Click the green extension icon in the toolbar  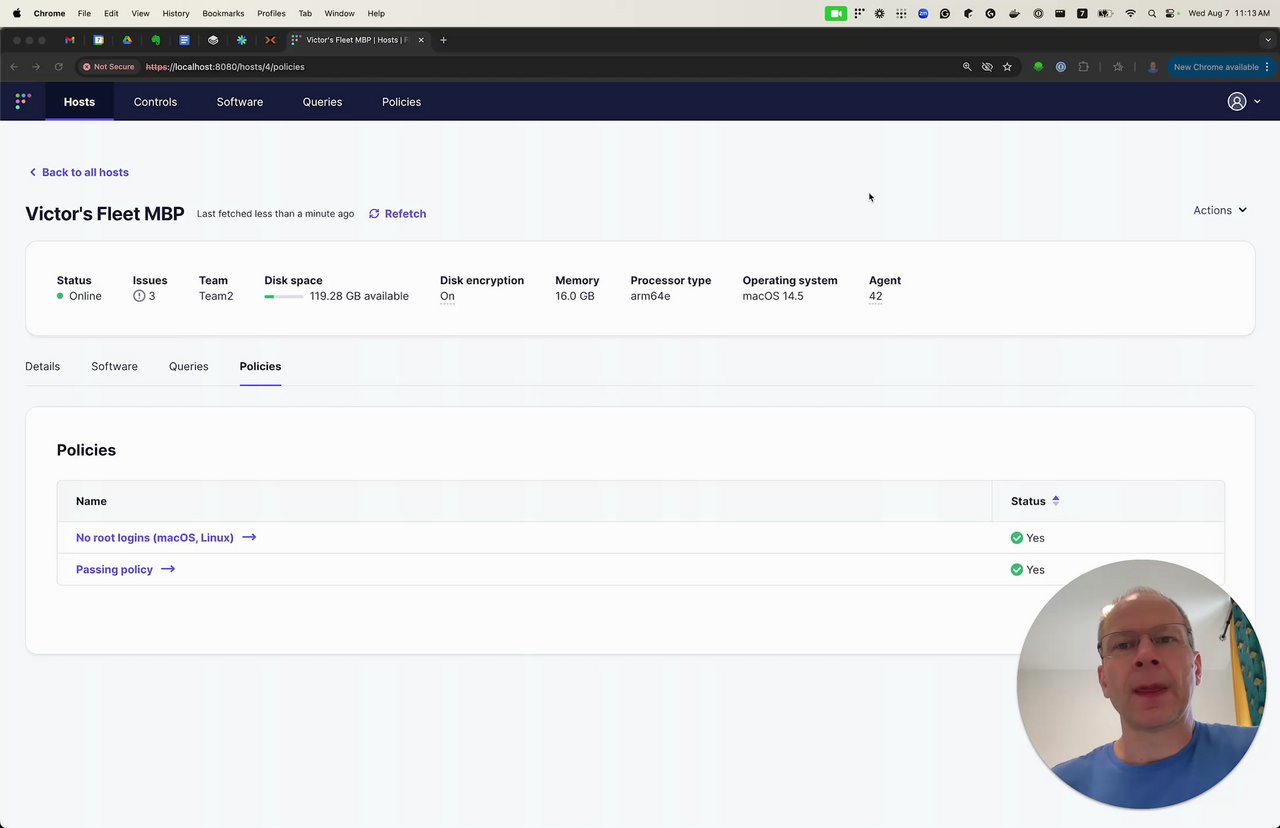[1038, 67]
